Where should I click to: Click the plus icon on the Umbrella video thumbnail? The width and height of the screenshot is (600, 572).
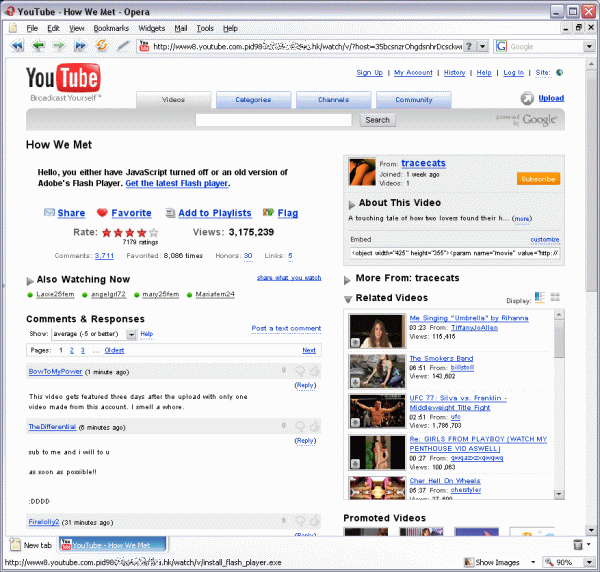tap(355, 342)
